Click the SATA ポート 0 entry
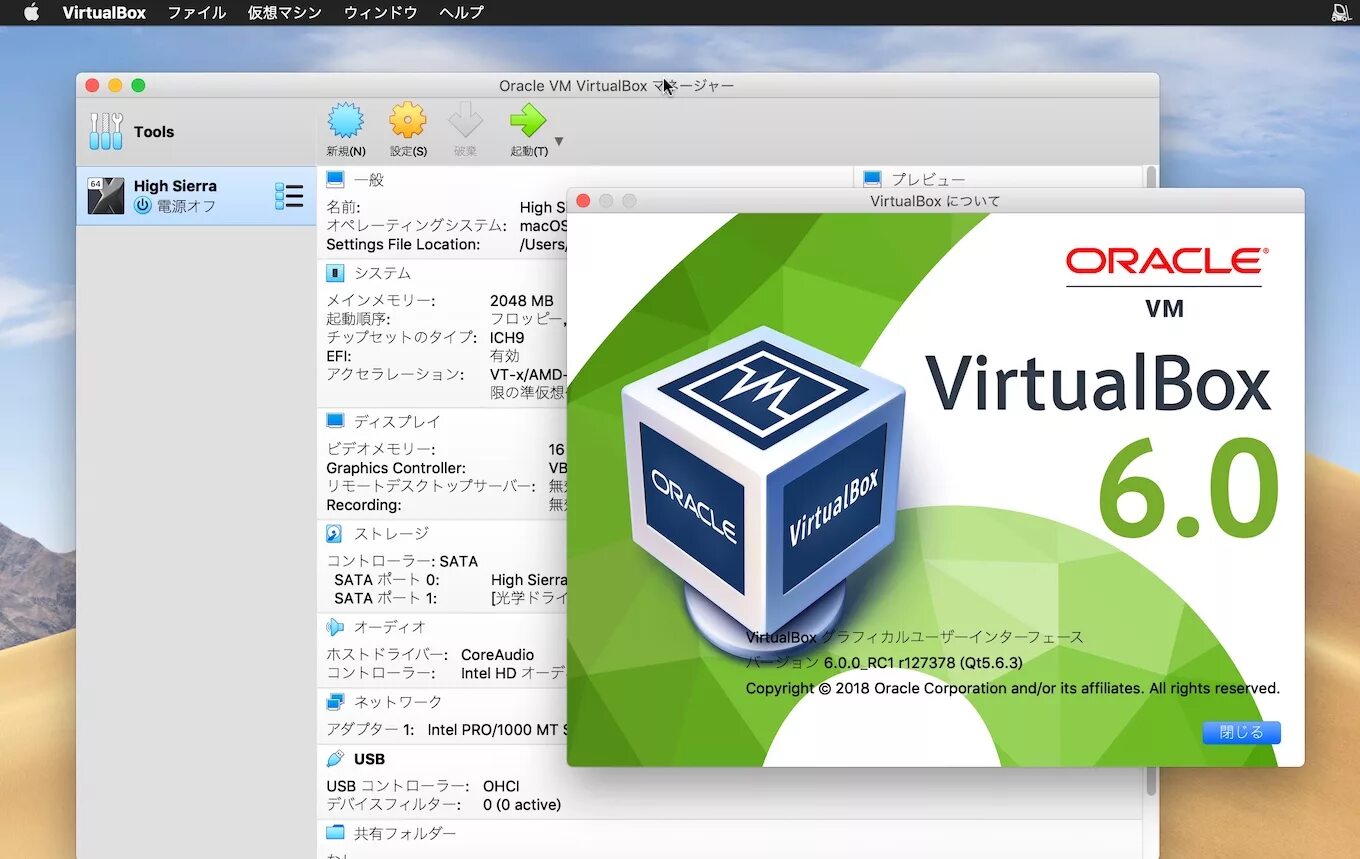 coord(450,579)
